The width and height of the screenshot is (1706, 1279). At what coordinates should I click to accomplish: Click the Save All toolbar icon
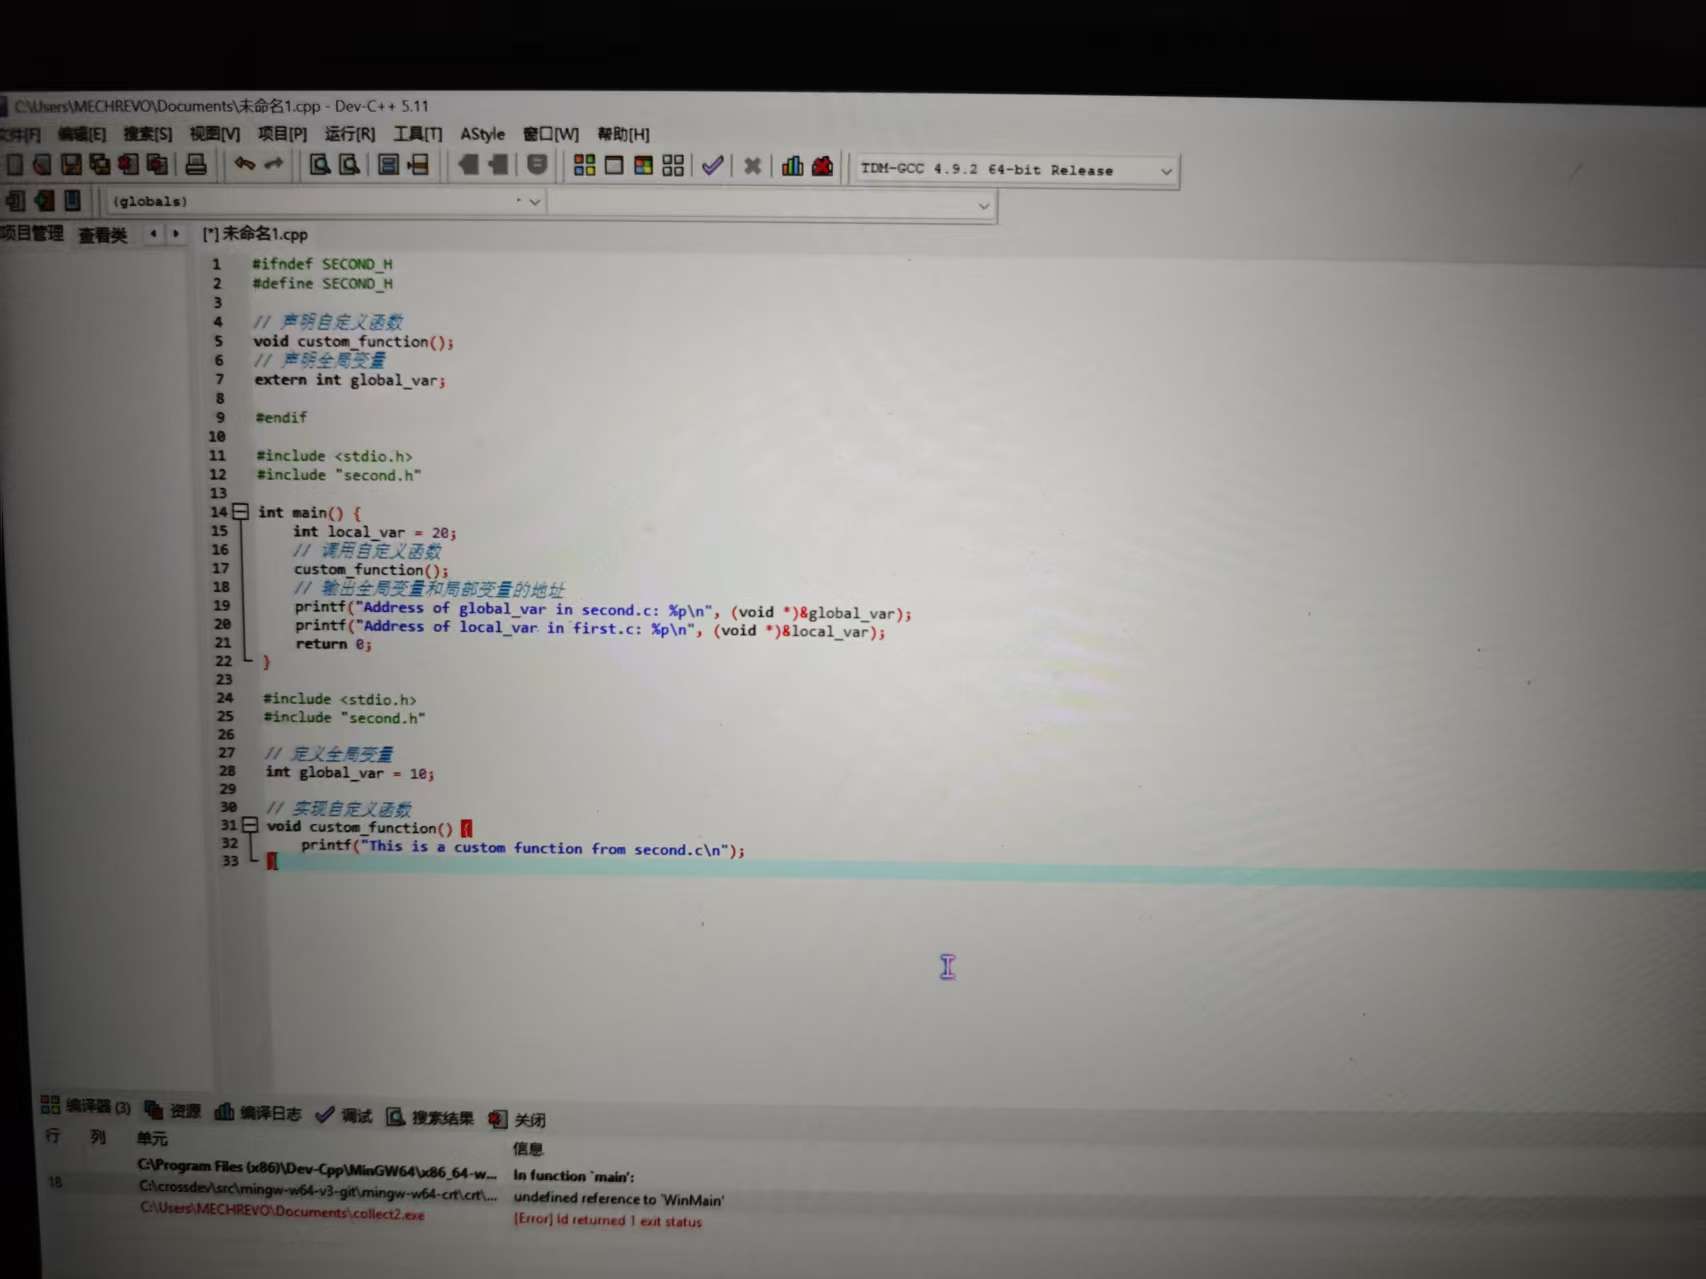[x=100, y=164]
